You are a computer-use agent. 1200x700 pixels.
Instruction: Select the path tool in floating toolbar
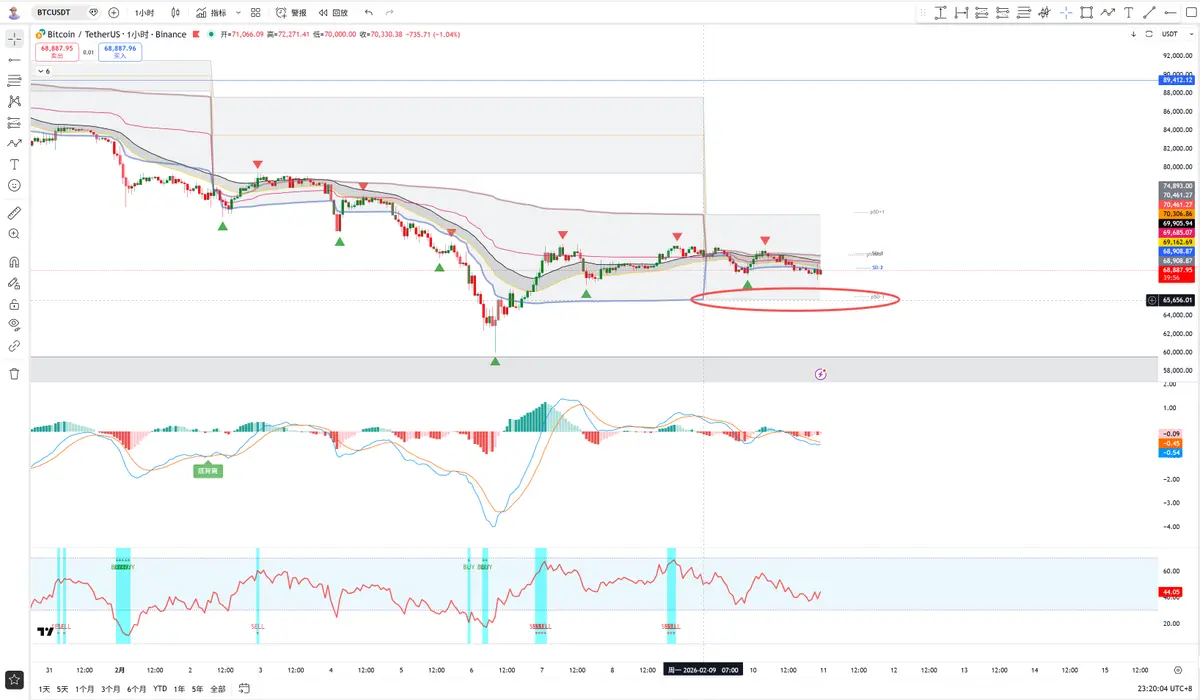pos(1107,12)
